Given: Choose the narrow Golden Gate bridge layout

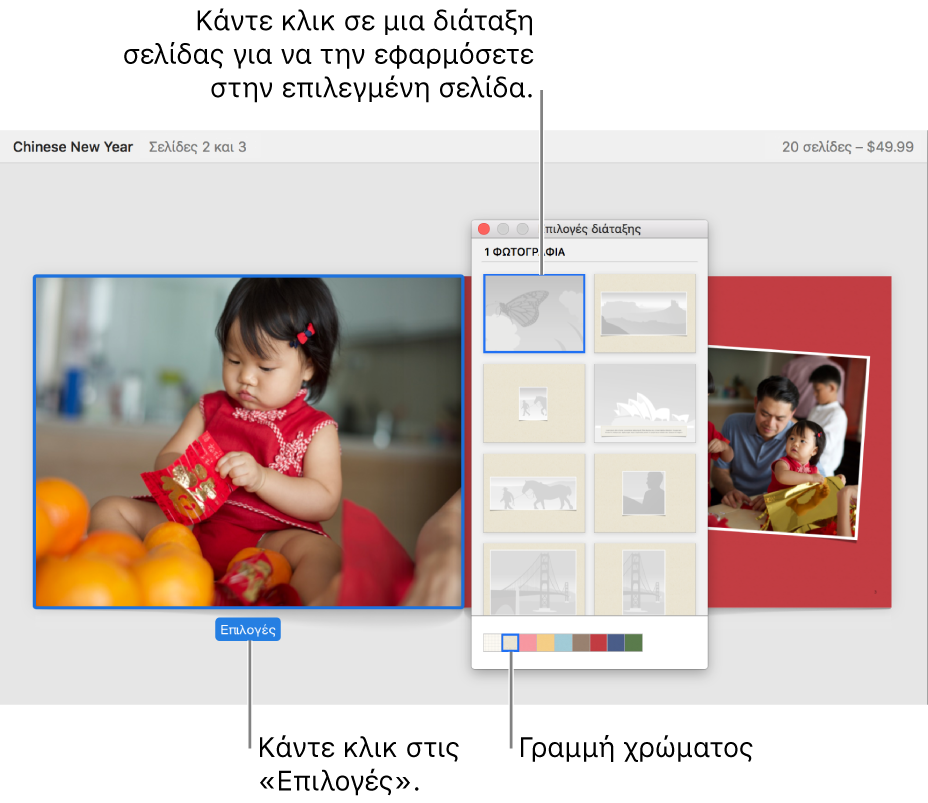Looking at the screenshot, I should pos(645,579).
